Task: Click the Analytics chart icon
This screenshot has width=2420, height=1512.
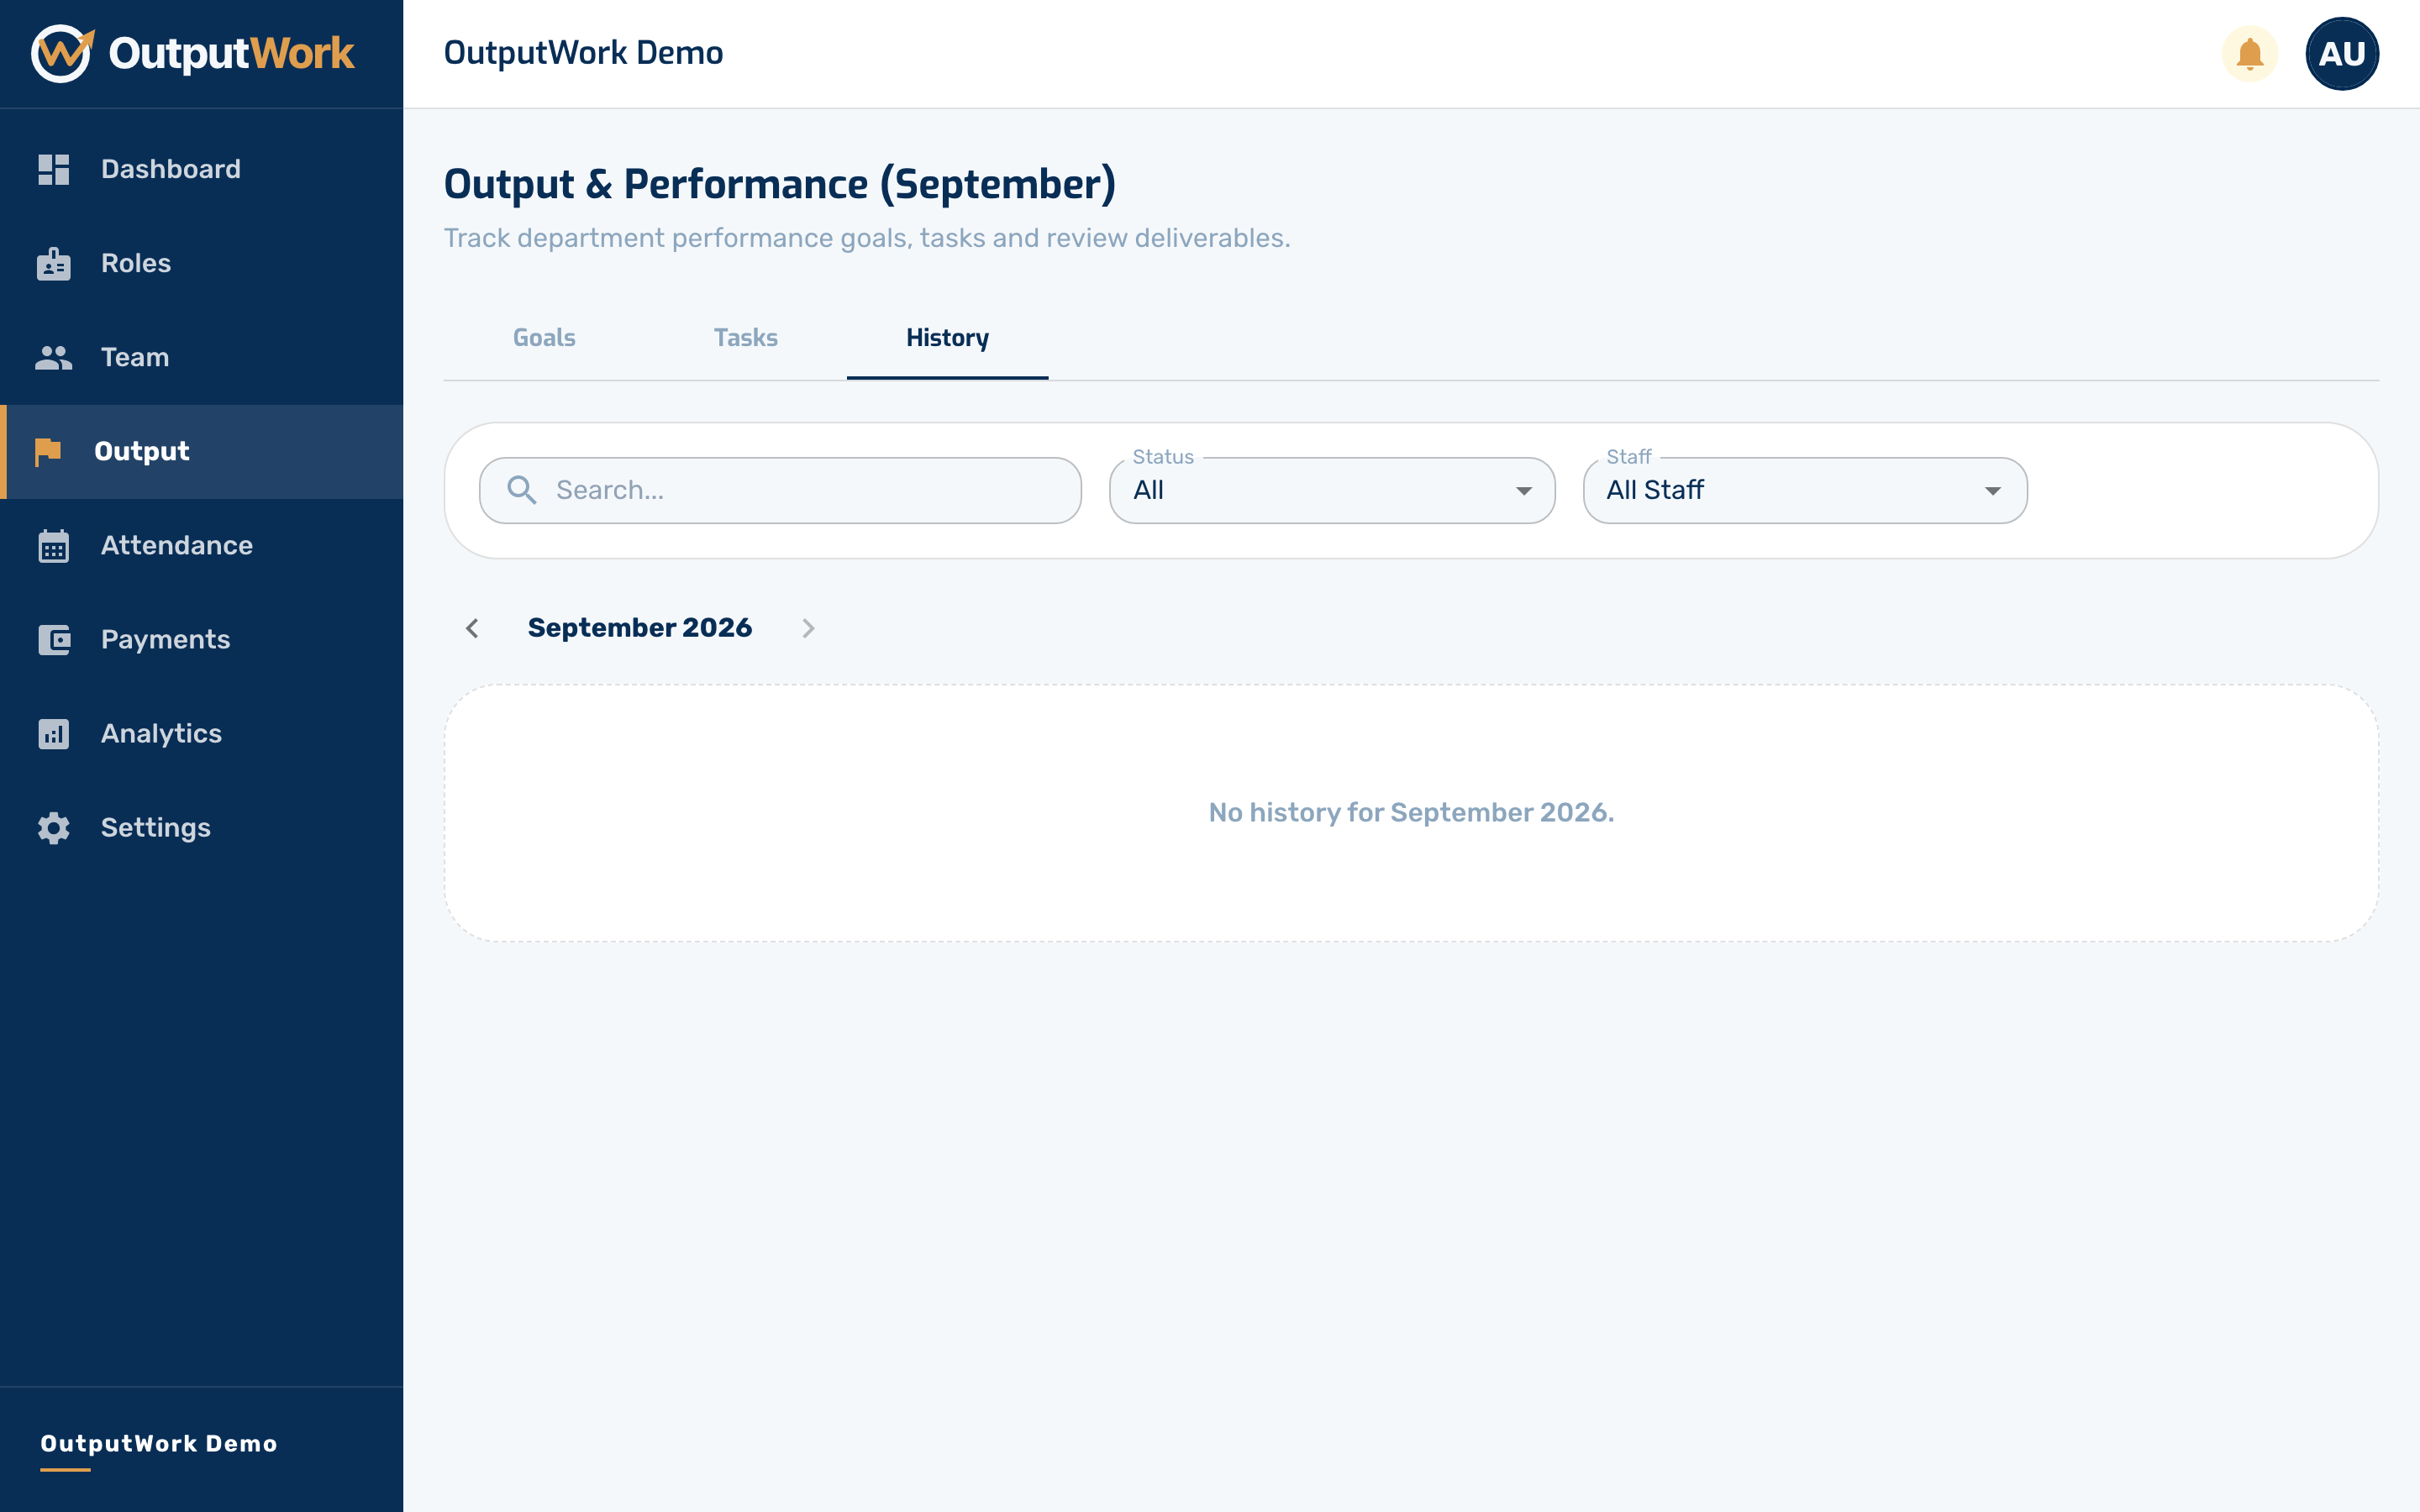Action: tap(54, 733)
